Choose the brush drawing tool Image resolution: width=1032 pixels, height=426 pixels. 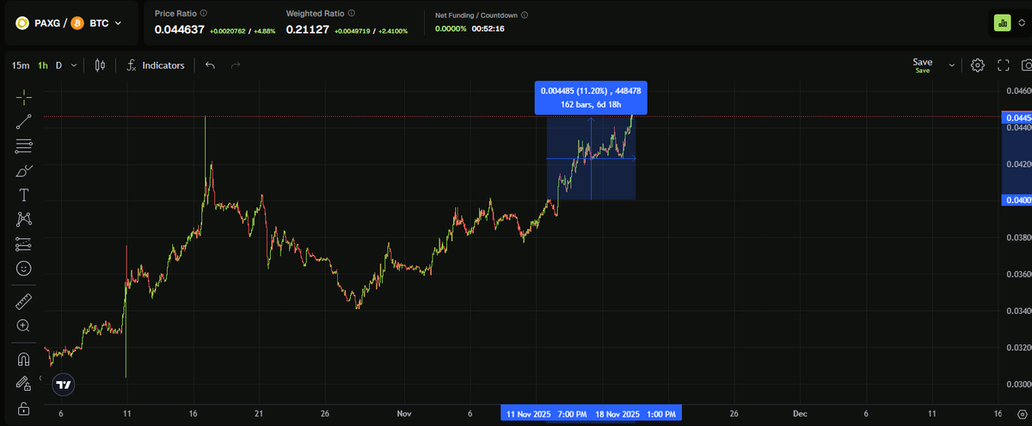tap(24, 171)
